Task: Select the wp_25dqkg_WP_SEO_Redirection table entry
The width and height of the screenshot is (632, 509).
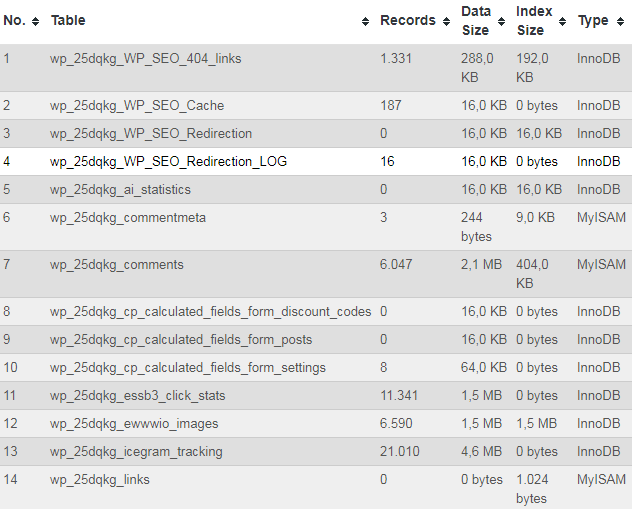Action: click(151, 133)
